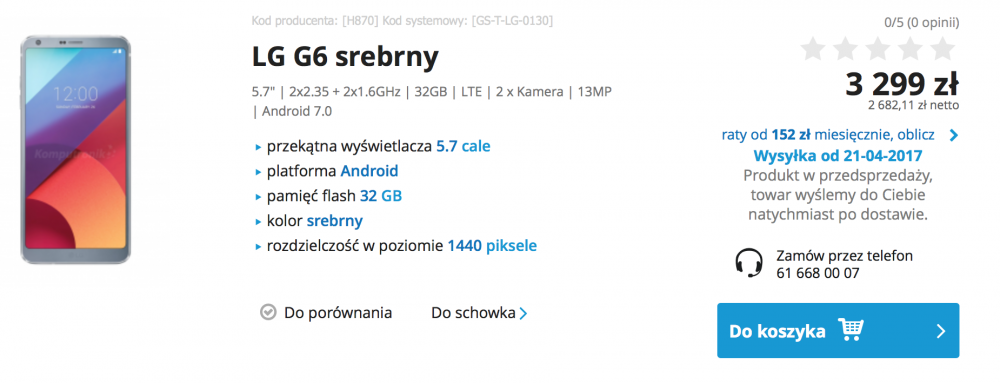Rate the product with the third star
This screenshot has width=1000, height=383.
point(878,49)
